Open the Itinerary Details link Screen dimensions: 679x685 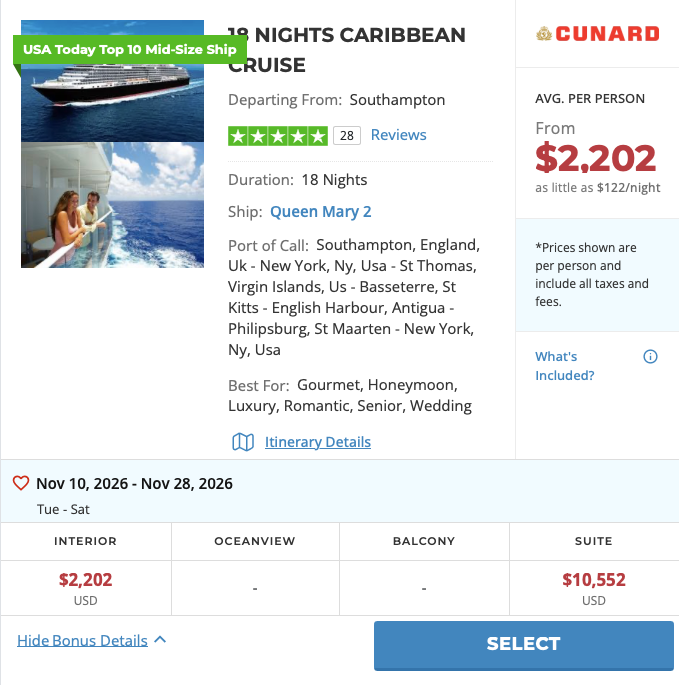317,442
